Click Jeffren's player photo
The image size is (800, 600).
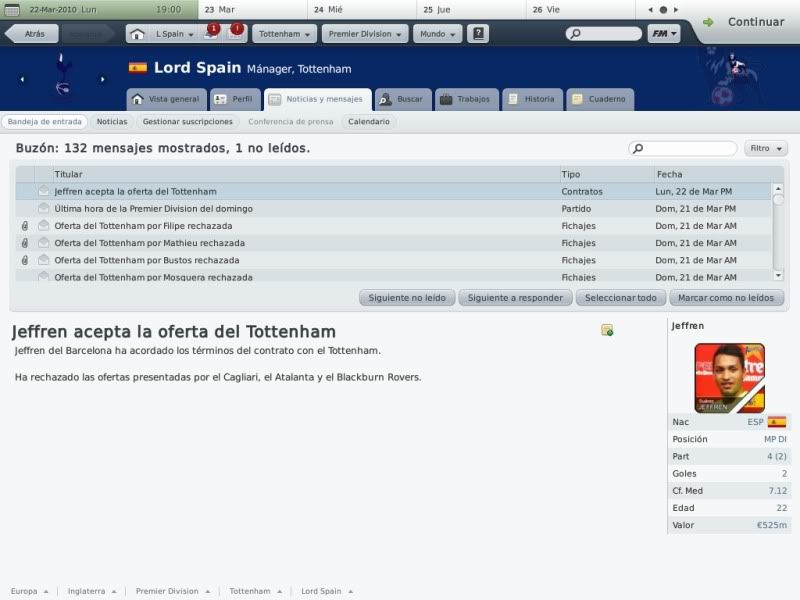point(729,378)
